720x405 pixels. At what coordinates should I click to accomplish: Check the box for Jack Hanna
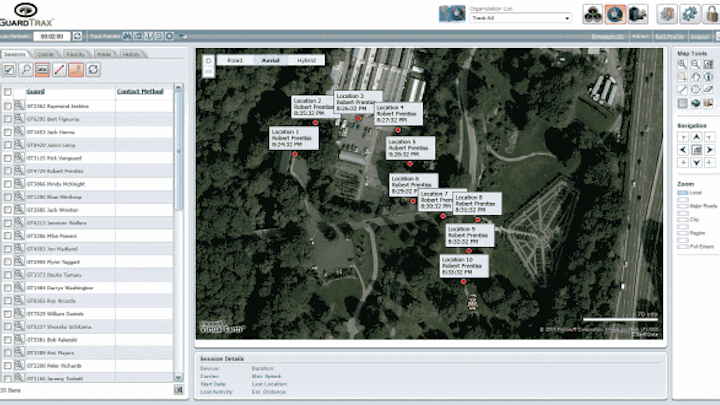pos(7,132)
